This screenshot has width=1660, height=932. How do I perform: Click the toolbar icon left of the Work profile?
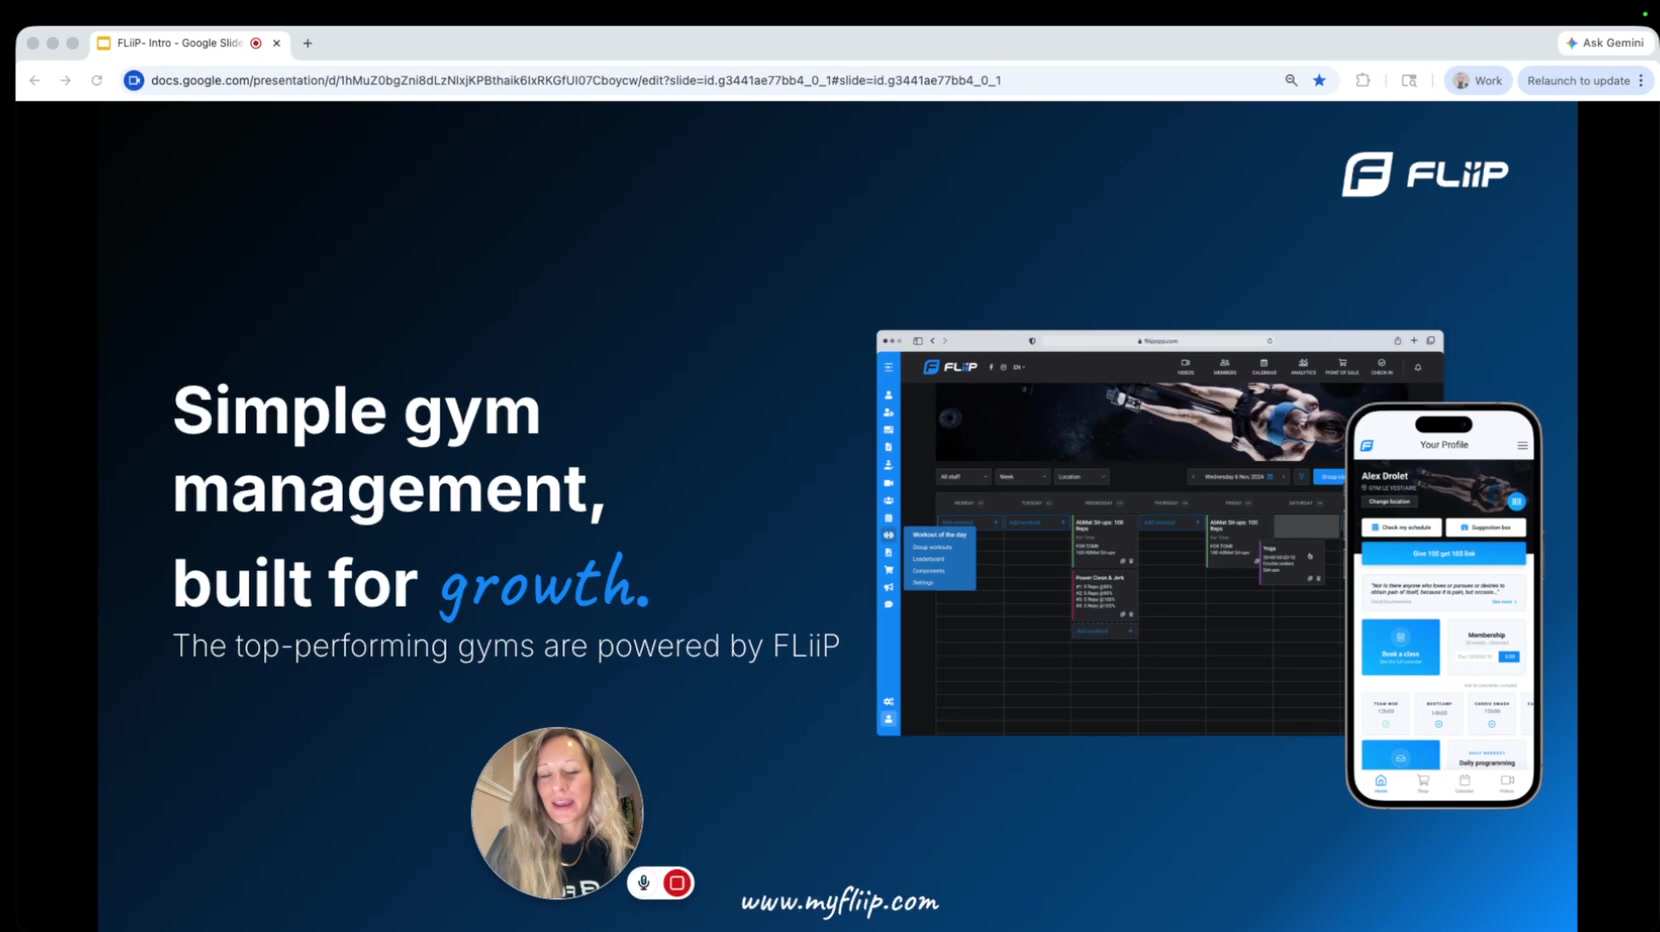(1409, 80)
